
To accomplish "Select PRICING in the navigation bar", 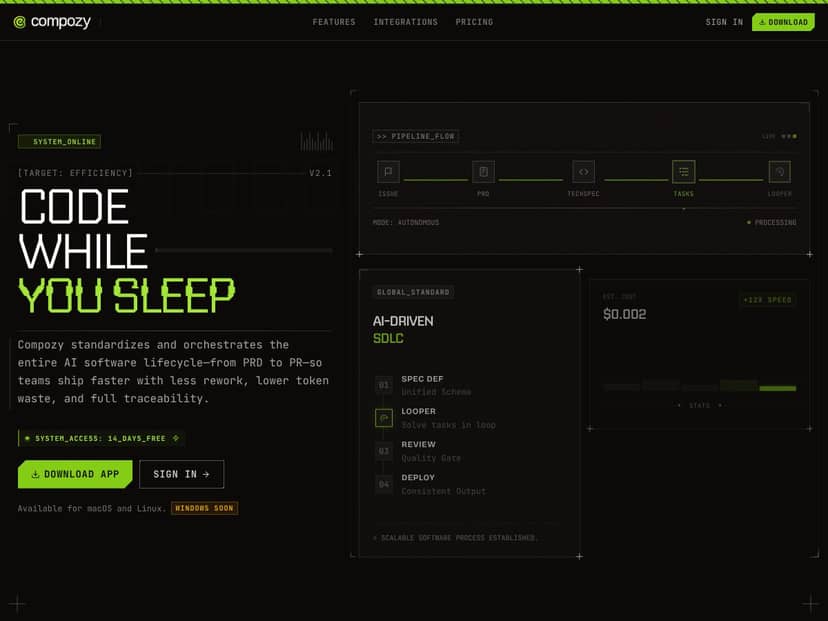I will click(474, 21).
